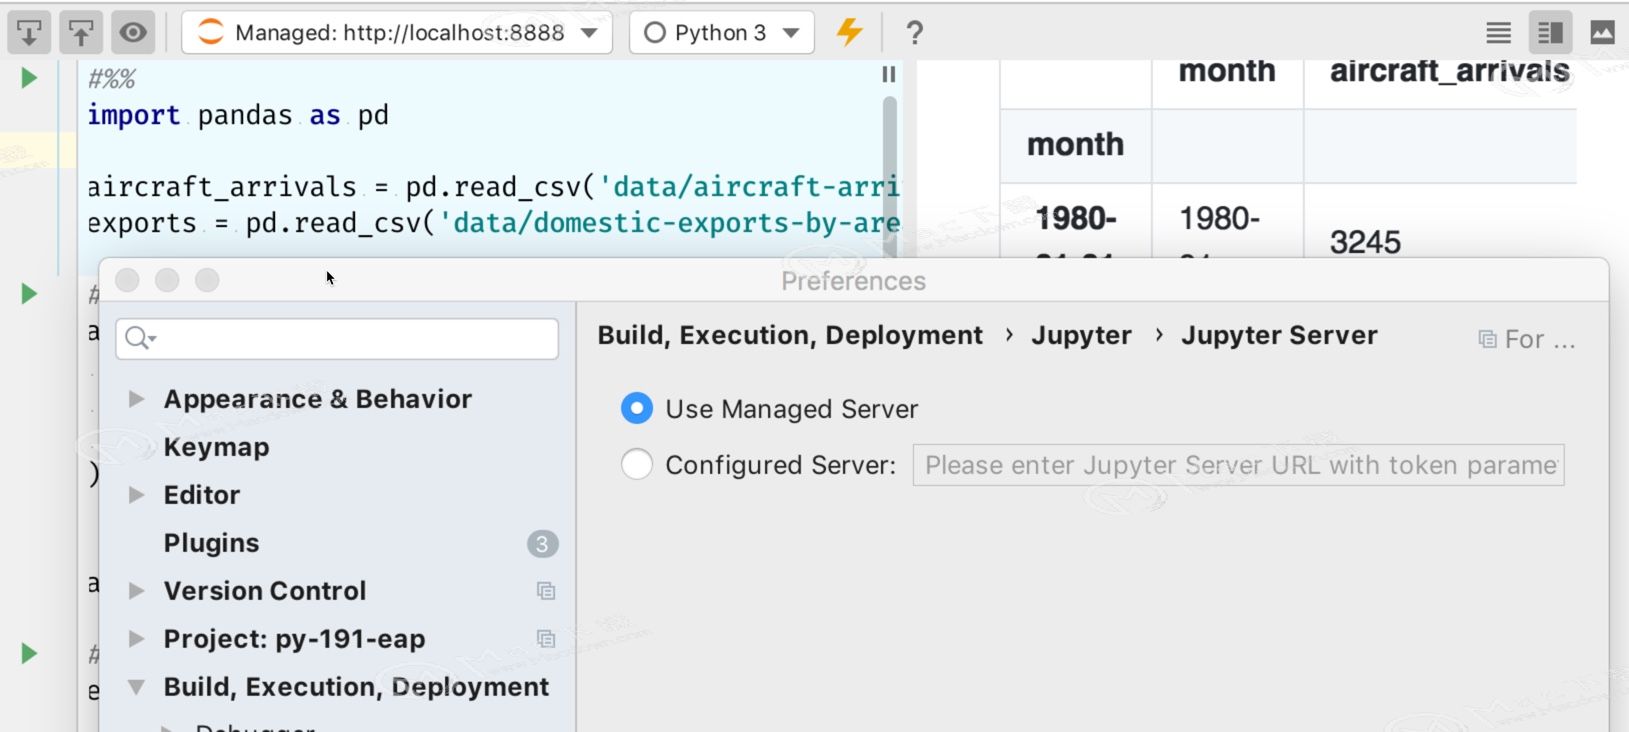Click the Plugins update count badge
This screenshot has width=1629, height=732.
click(x=542, y=544)
